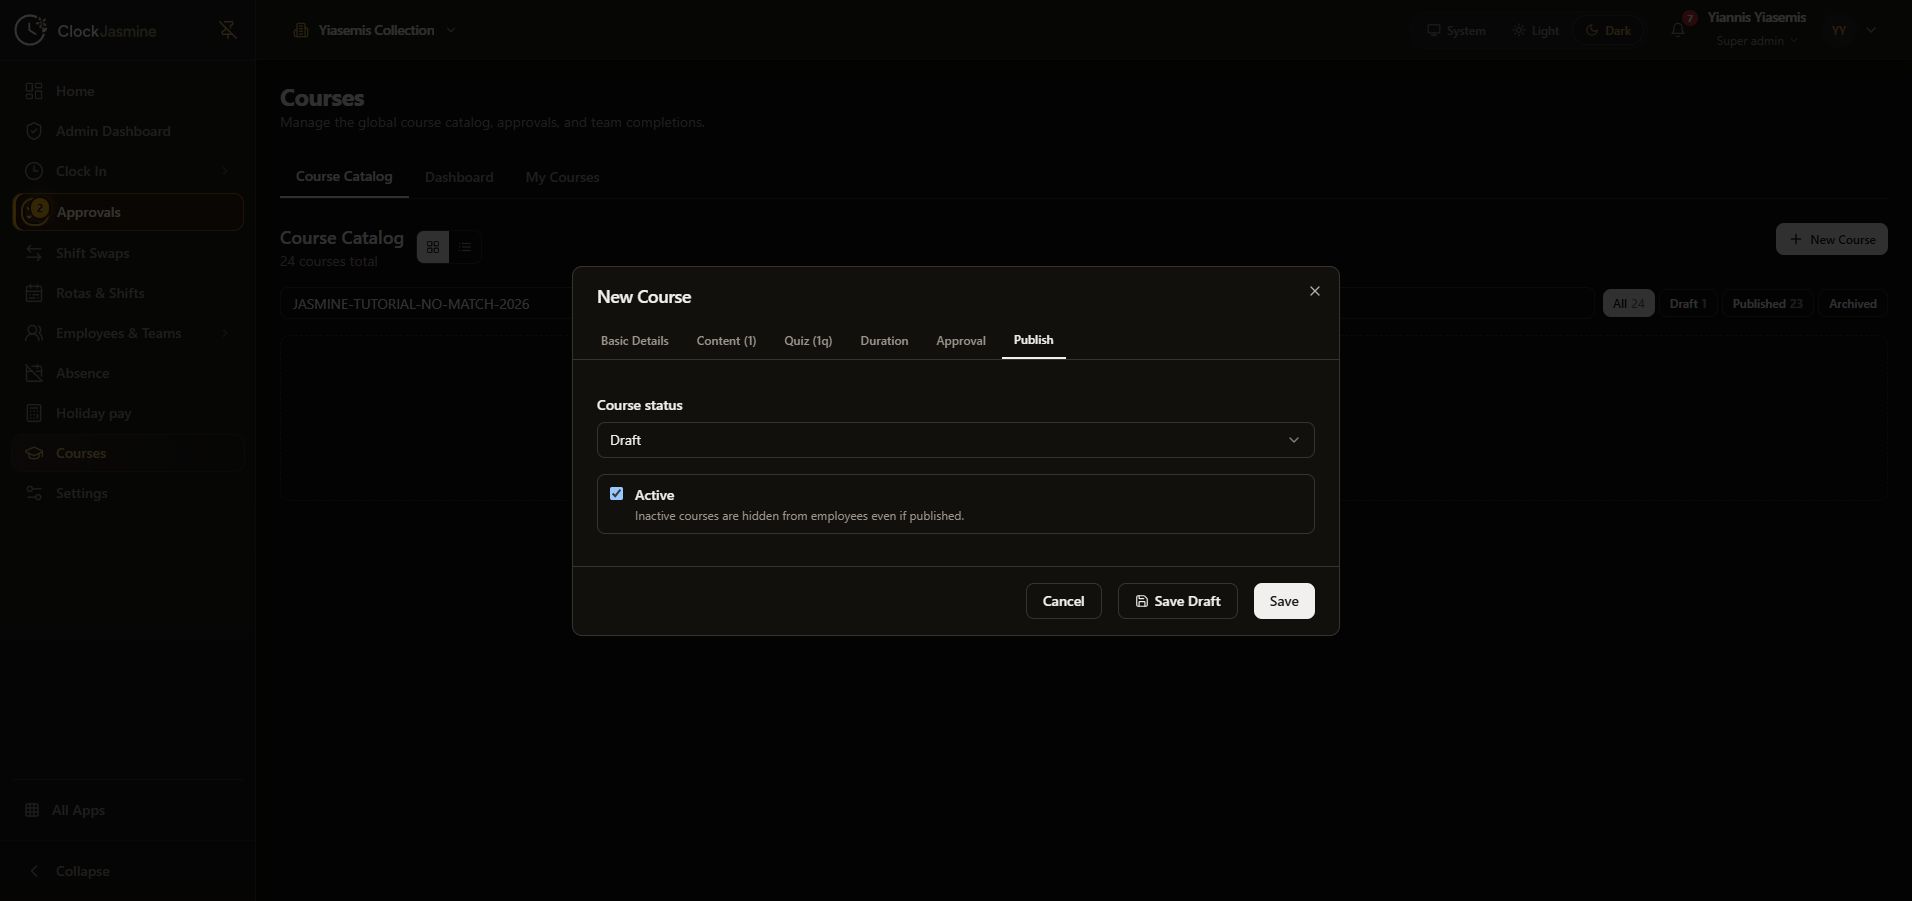Close the New Course dialog
The height and width of the screenshot is (901, 1912).
(1315, 291)
